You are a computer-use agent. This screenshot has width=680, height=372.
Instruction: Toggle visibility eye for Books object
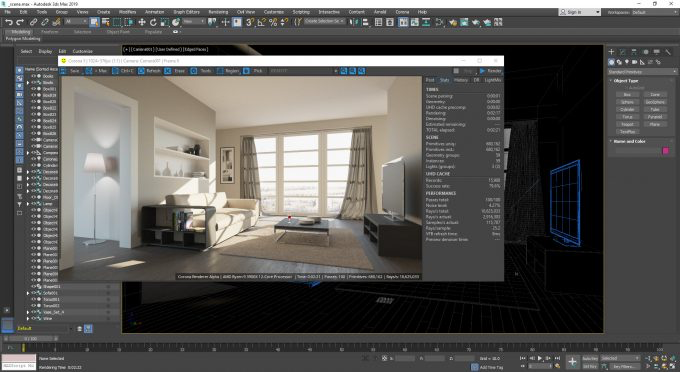pos(33,76)
